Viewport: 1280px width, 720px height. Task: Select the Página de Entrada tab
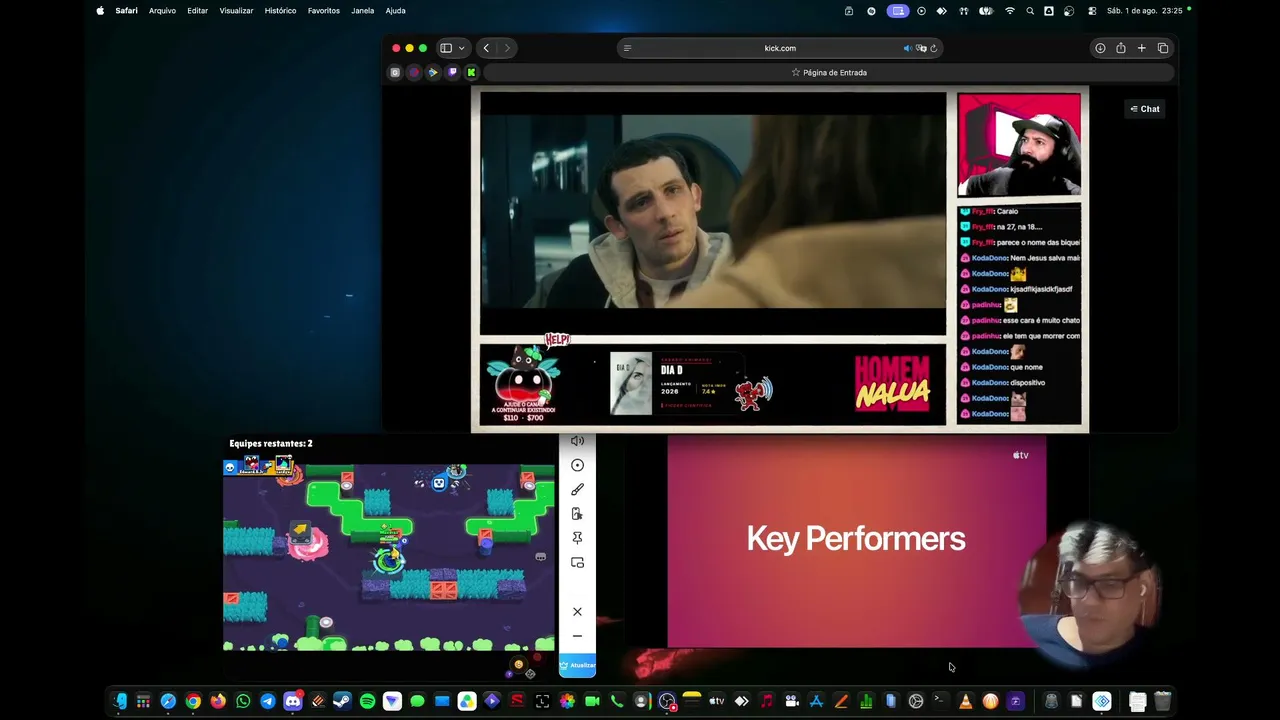coord(829,72)
